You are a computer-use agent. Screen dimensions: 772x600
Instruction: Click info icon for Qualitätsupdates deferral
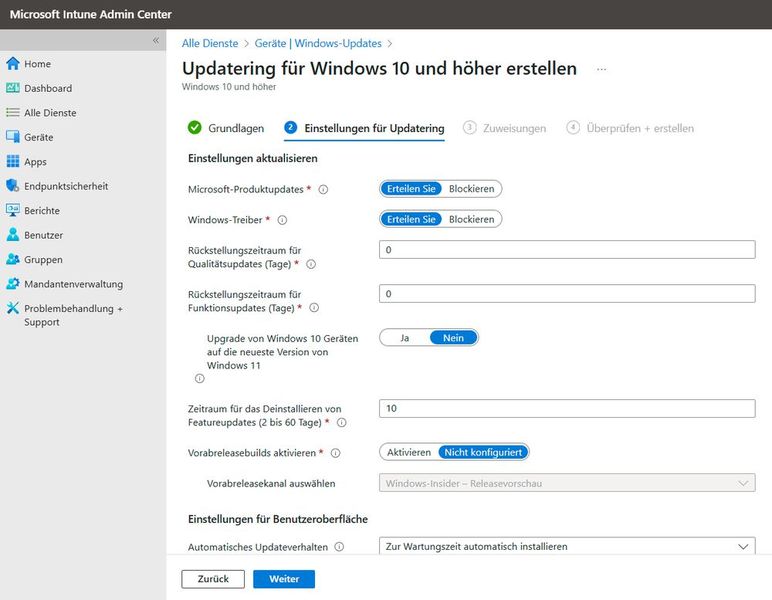pos(311,264)
